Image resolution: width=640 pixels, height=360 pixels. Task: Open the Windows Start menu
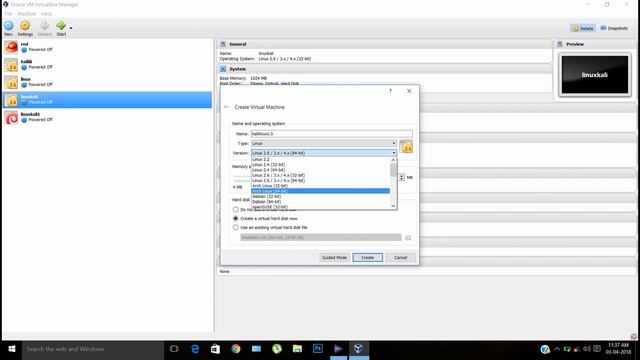tap(11, 349)
